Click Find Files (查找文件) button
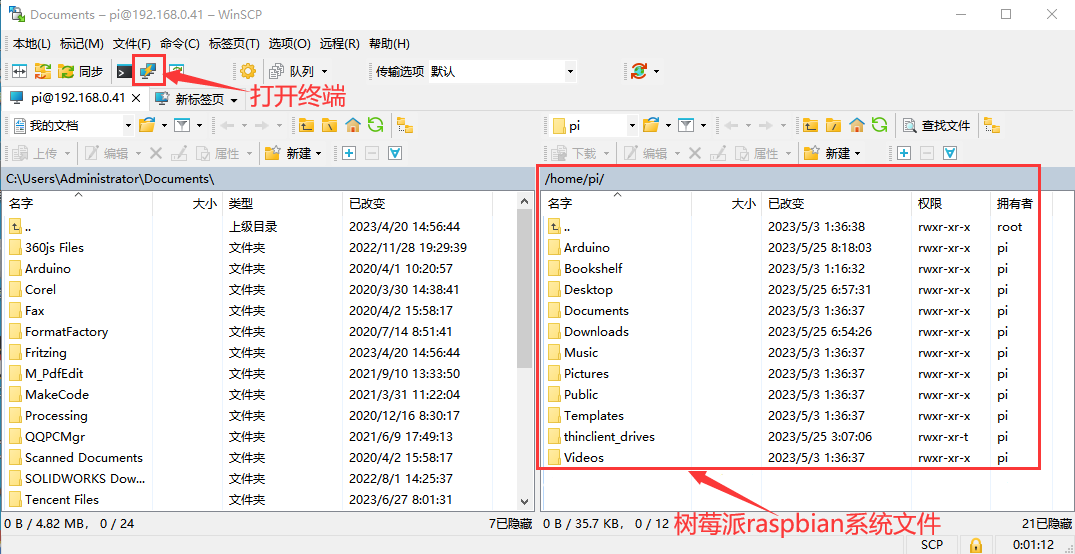This screenshot has width=1075, height=554. 936,125
